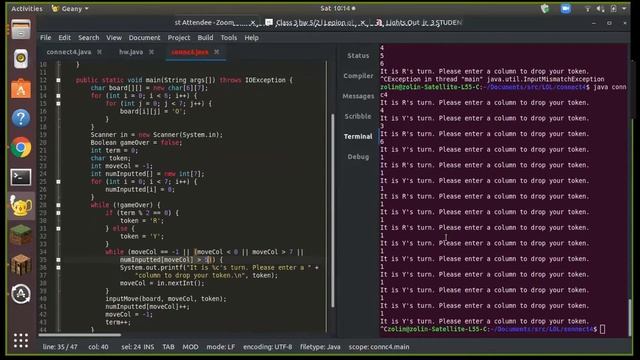The height and width of the screenshot is (360, 640).
Task: Show Applications grid in the dock
Action: click(21, 340)
